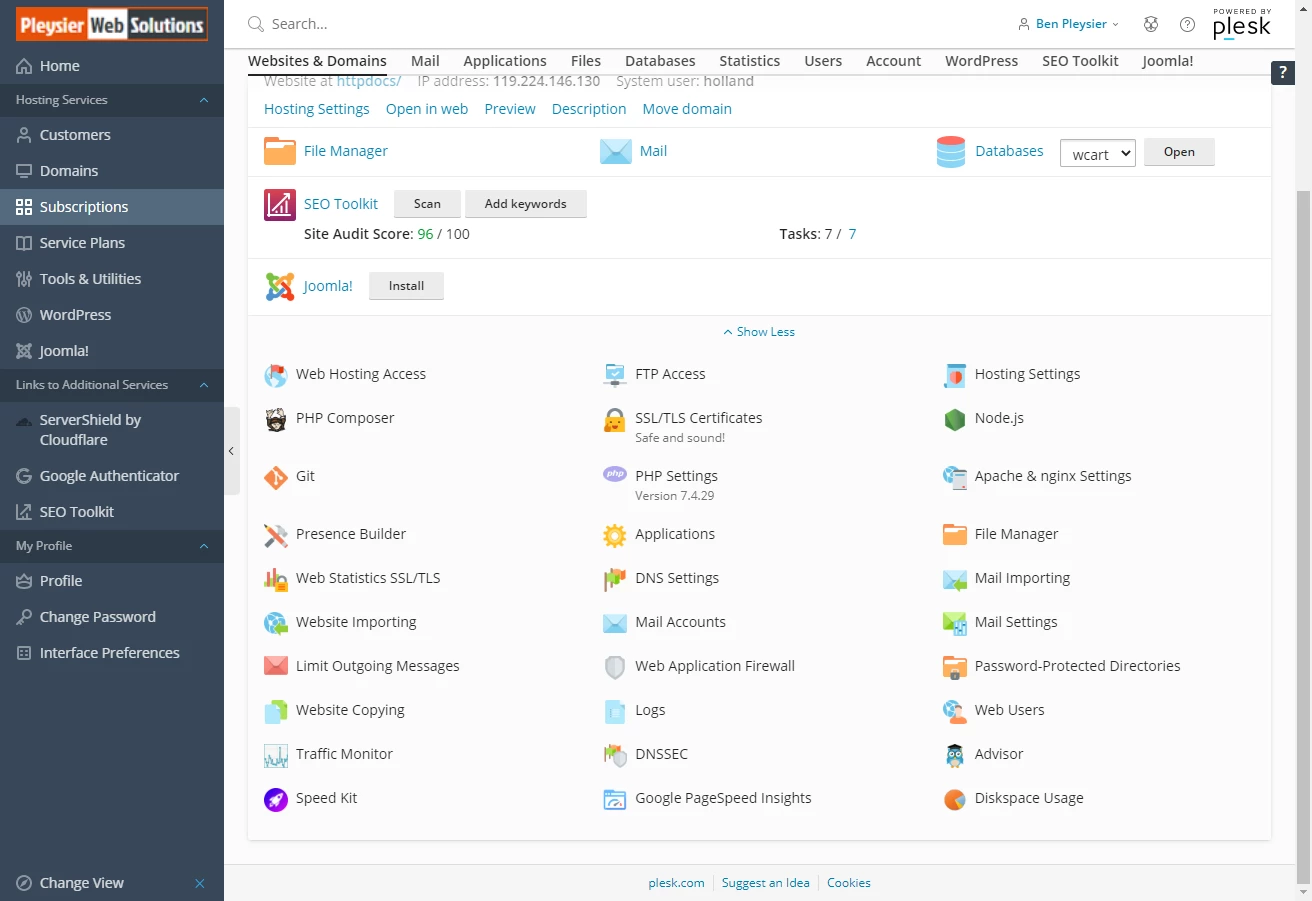Screen dimensions: 1312x901
Task: Open the Git icon
Action: click(x=276, y=477)
